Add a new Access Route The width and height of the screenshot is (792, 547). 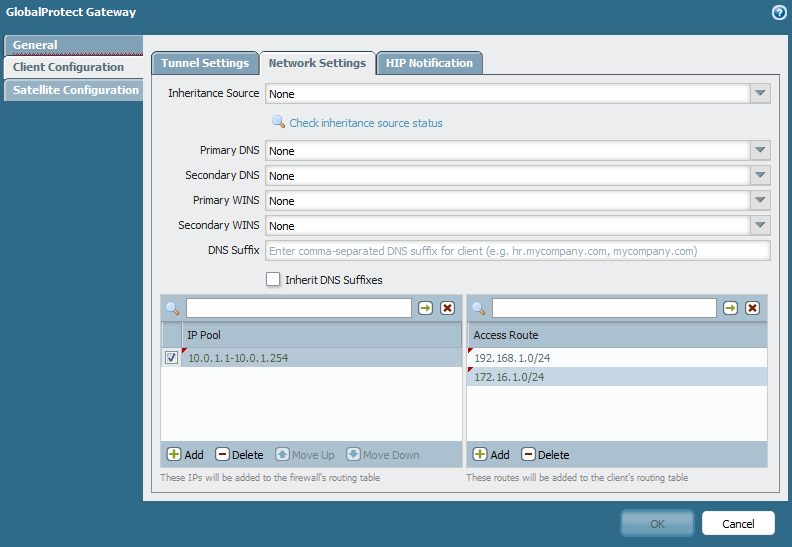coord(491,455)
